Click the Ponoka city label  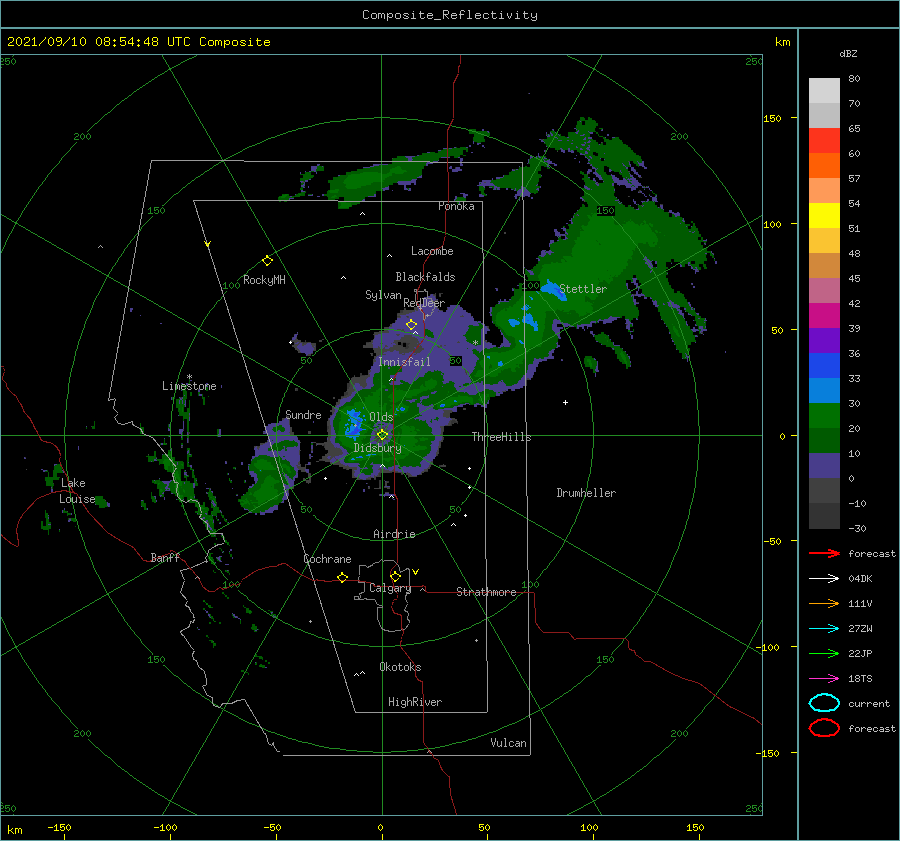pyautogui.click(x=456, y=206)
